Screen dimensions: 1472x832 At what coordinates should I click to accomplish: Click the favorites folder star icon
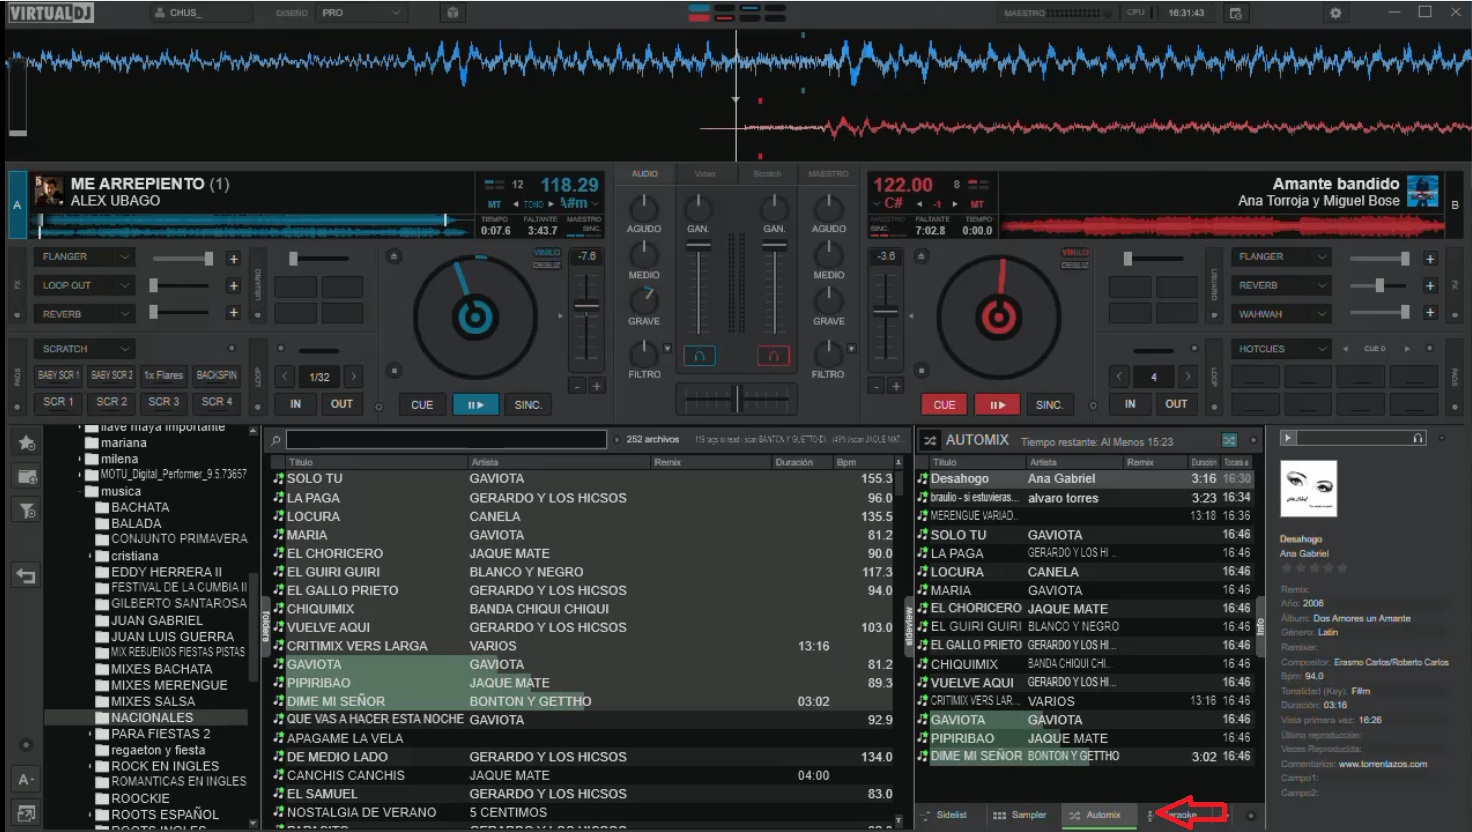27,443
